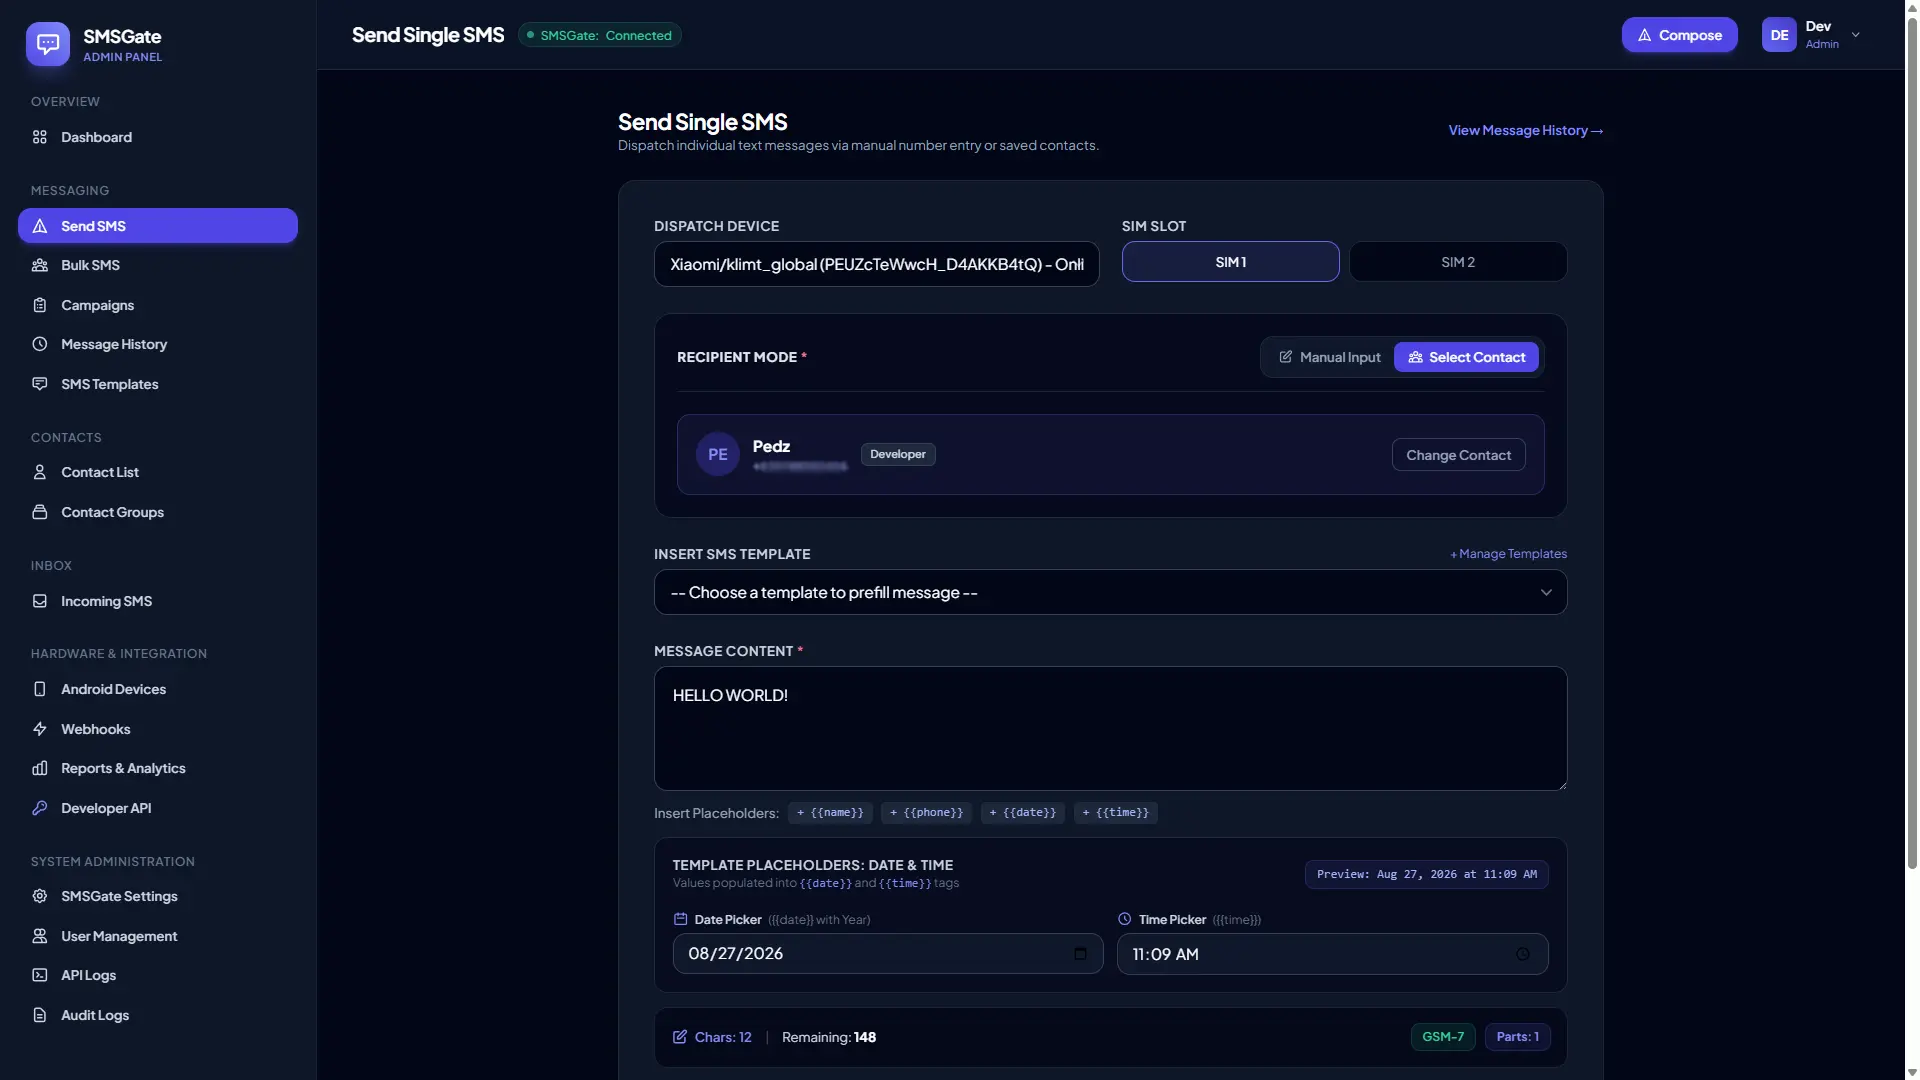This screenshot has width=1920, height=1080.
Task: Click the Audit Logs document icon
Action: click(x=40, y=1015)
